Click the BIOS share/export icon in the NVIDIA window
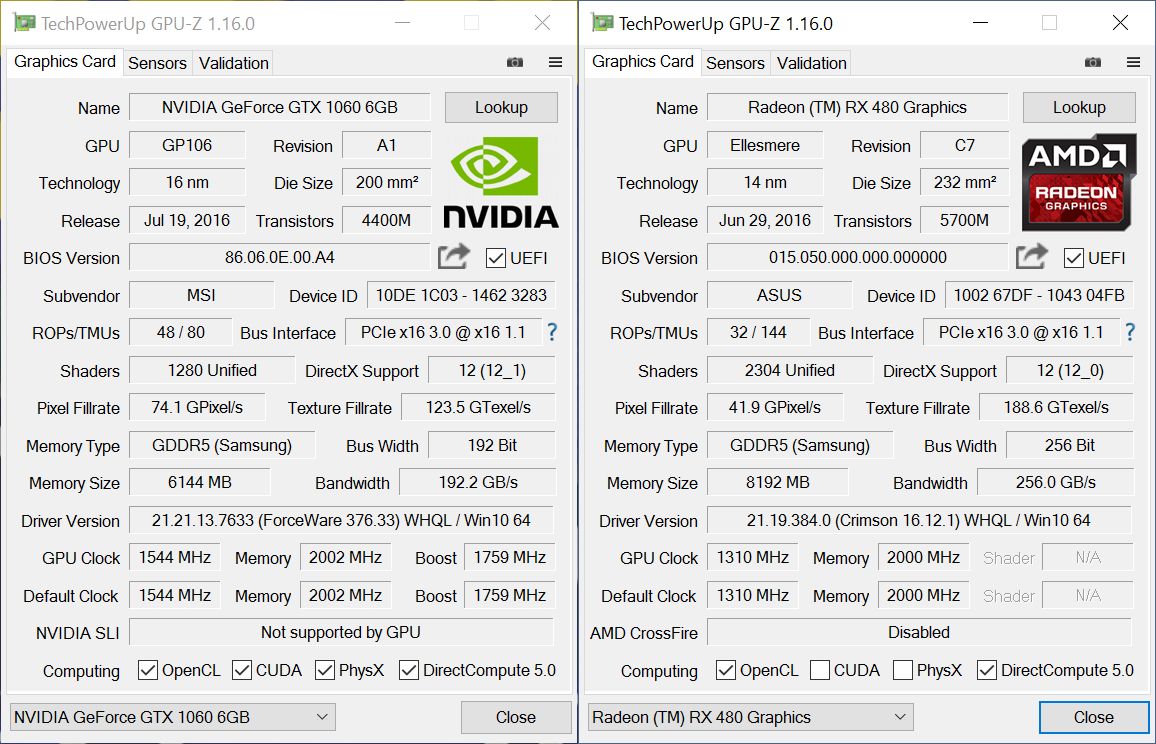Screen dimensions: 1156x744 (453, 257)
